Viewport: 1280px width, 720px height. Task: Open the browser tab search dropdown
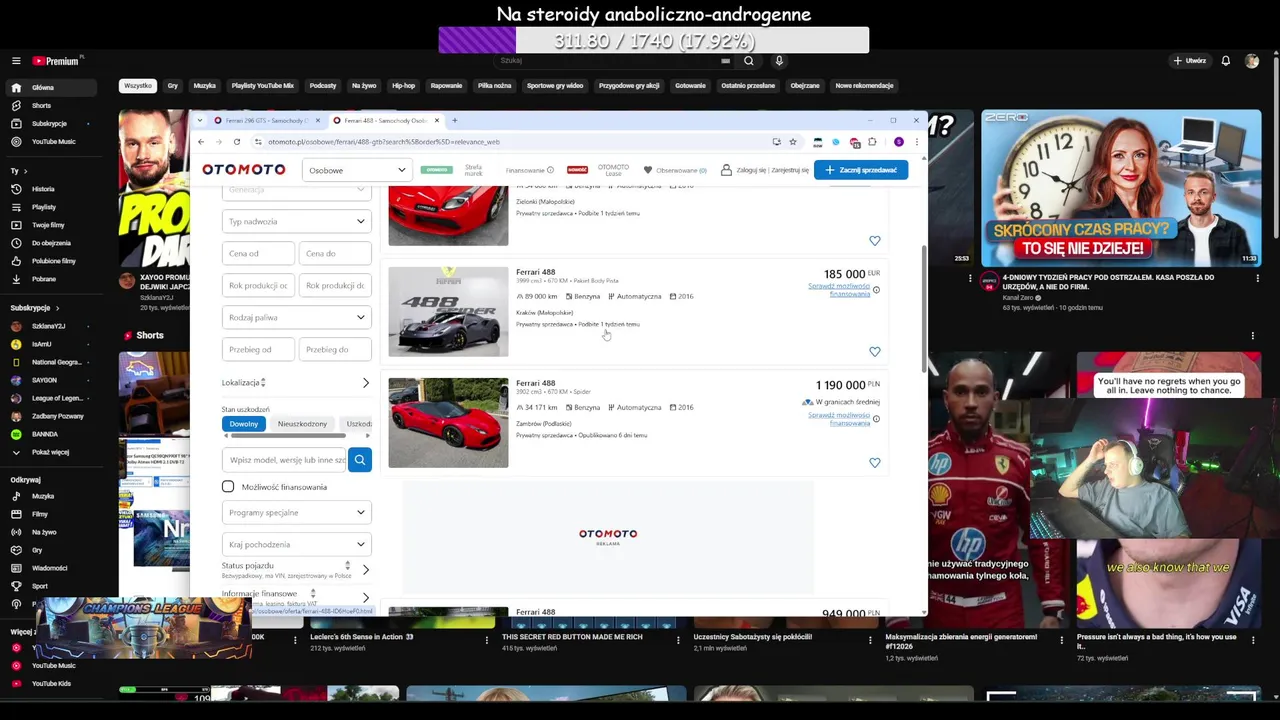(200, 120)
